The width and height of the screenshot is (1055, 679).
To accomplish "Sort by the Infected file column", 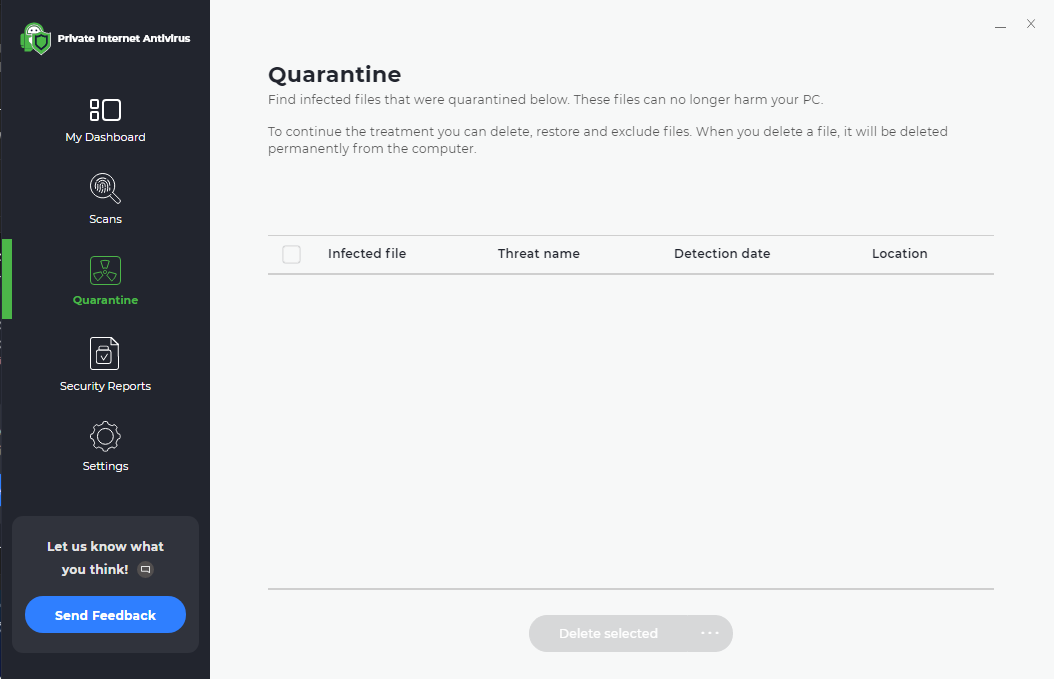I will (x=367, y=254).
